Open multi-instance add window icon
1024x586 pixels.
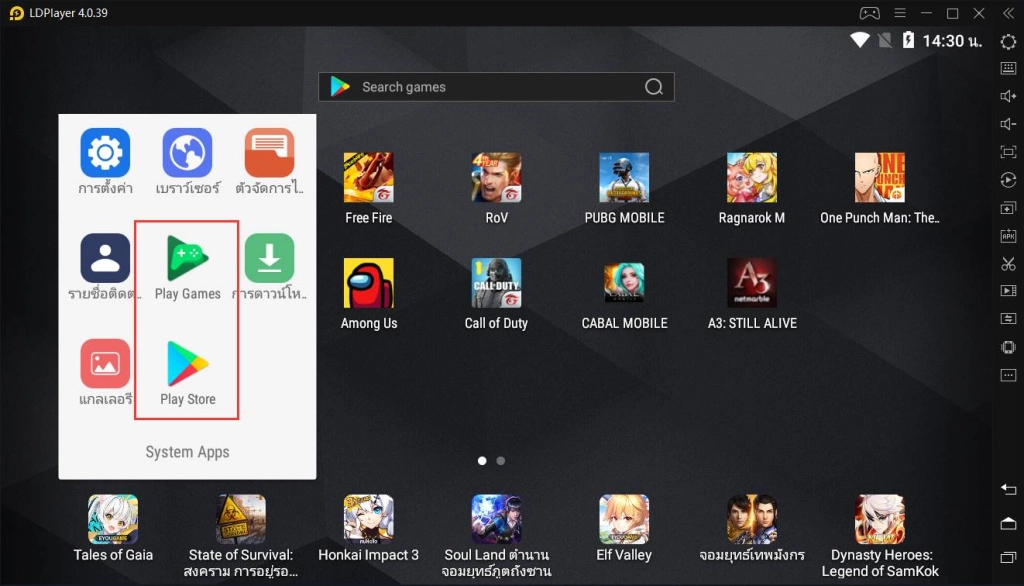pyautogui.click(x=1008, y=208)
